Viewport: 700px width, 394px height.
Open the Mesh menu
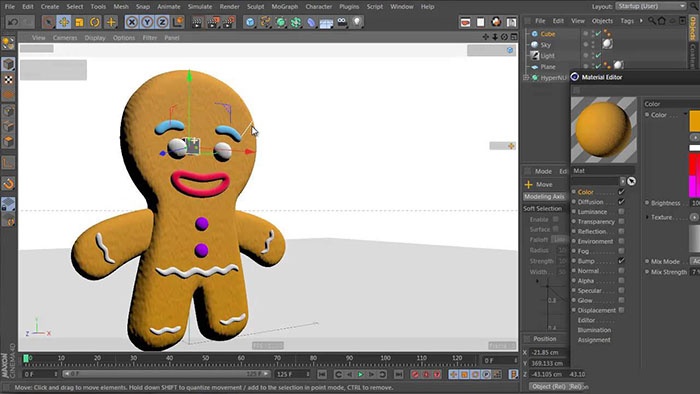[x=121, y=7]
